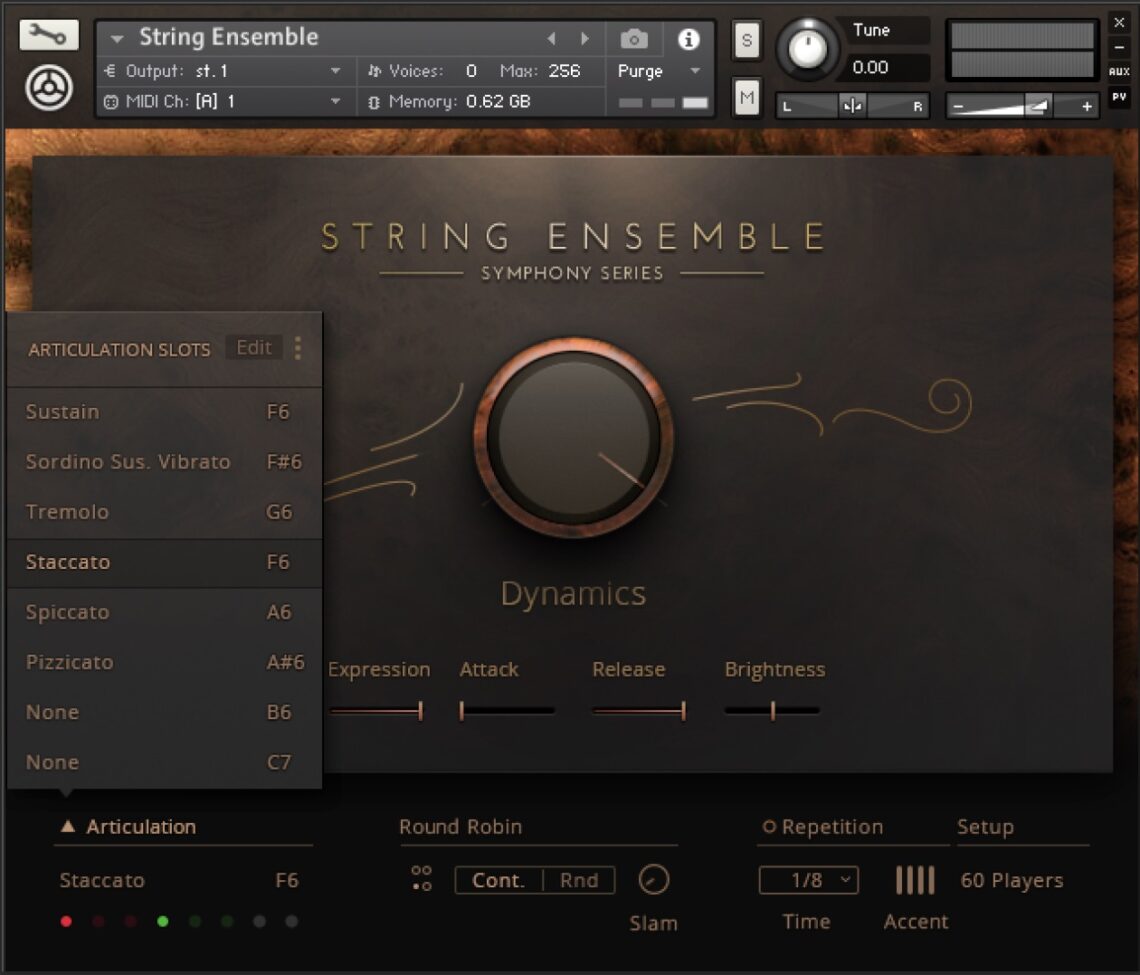This screenshot has width=1140, height=975.
Task: Switch to the Setup tab
Action: point(985,827)
